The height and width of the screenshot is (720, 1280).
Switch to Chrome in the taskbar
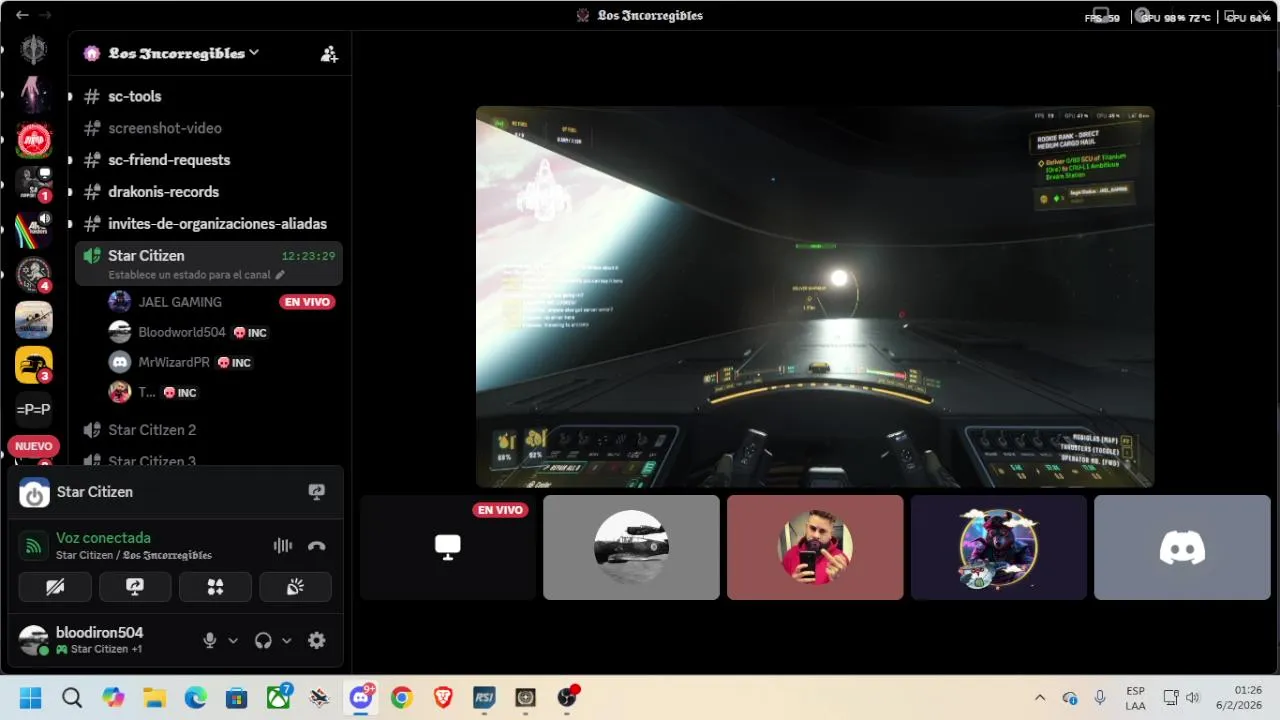402,698
